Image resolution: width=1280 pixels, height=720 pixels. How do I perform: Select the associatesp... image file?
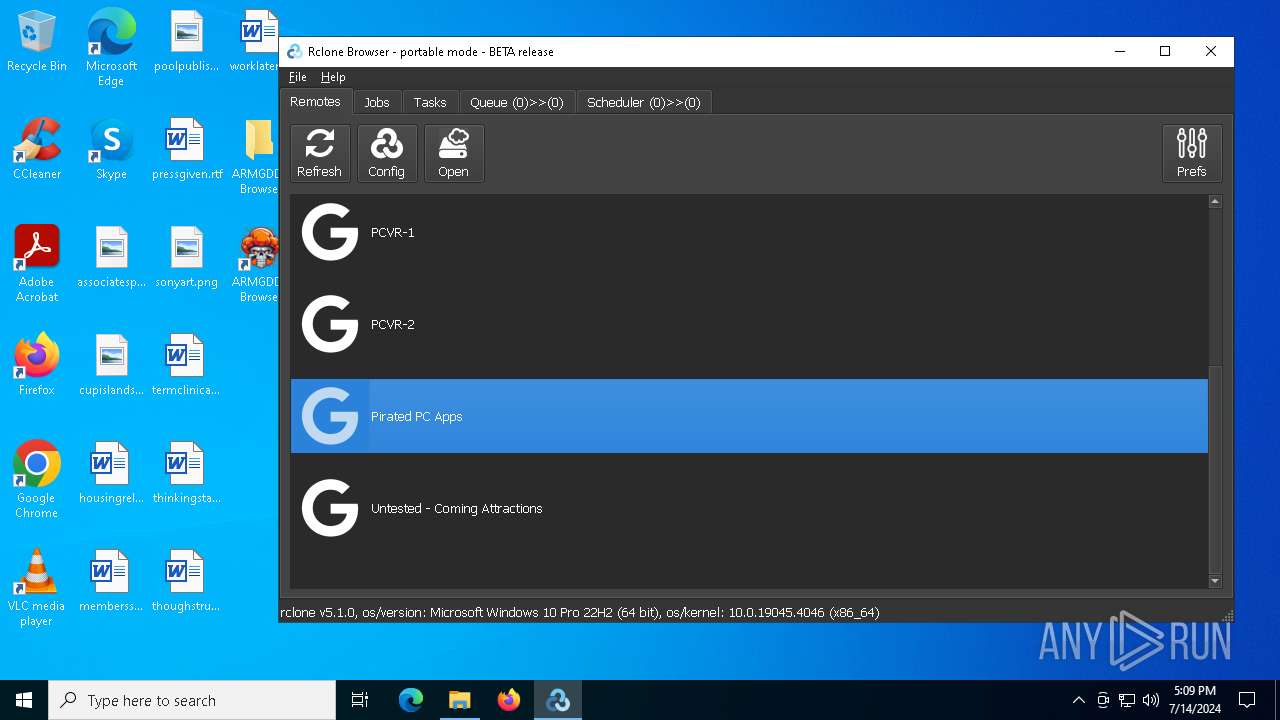(x=112, y=258)
